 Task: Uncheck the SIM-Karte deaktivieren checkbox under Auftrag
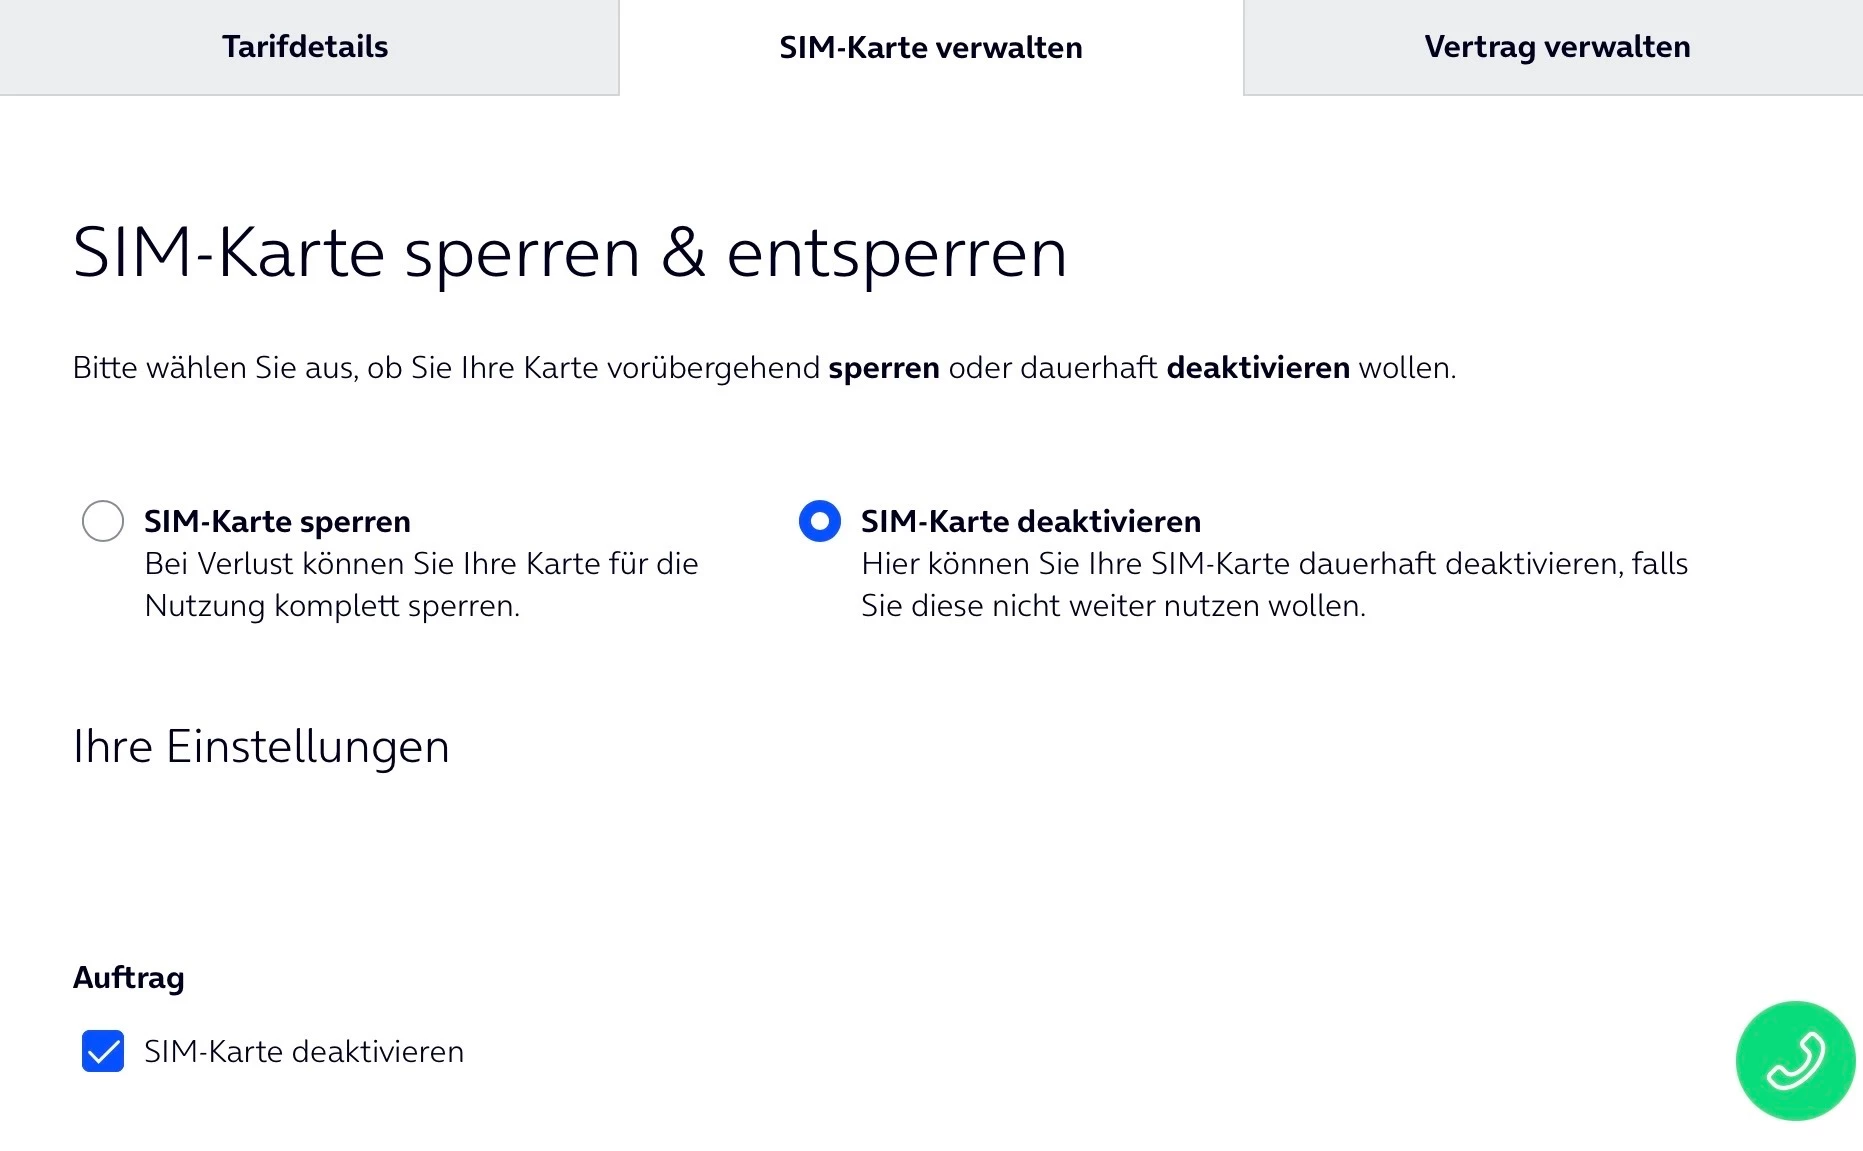[x=103, y=1051]
